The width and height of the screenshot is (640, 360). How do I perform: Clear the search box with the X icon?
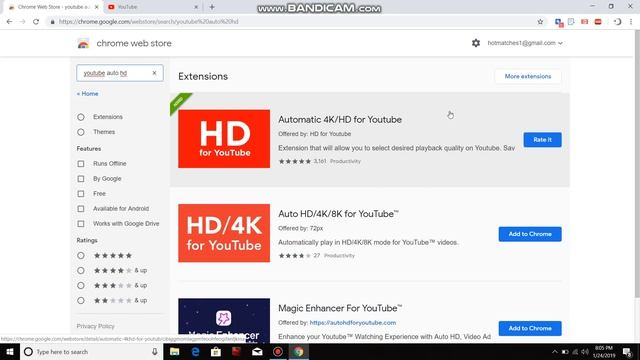[x=154, y=73]
